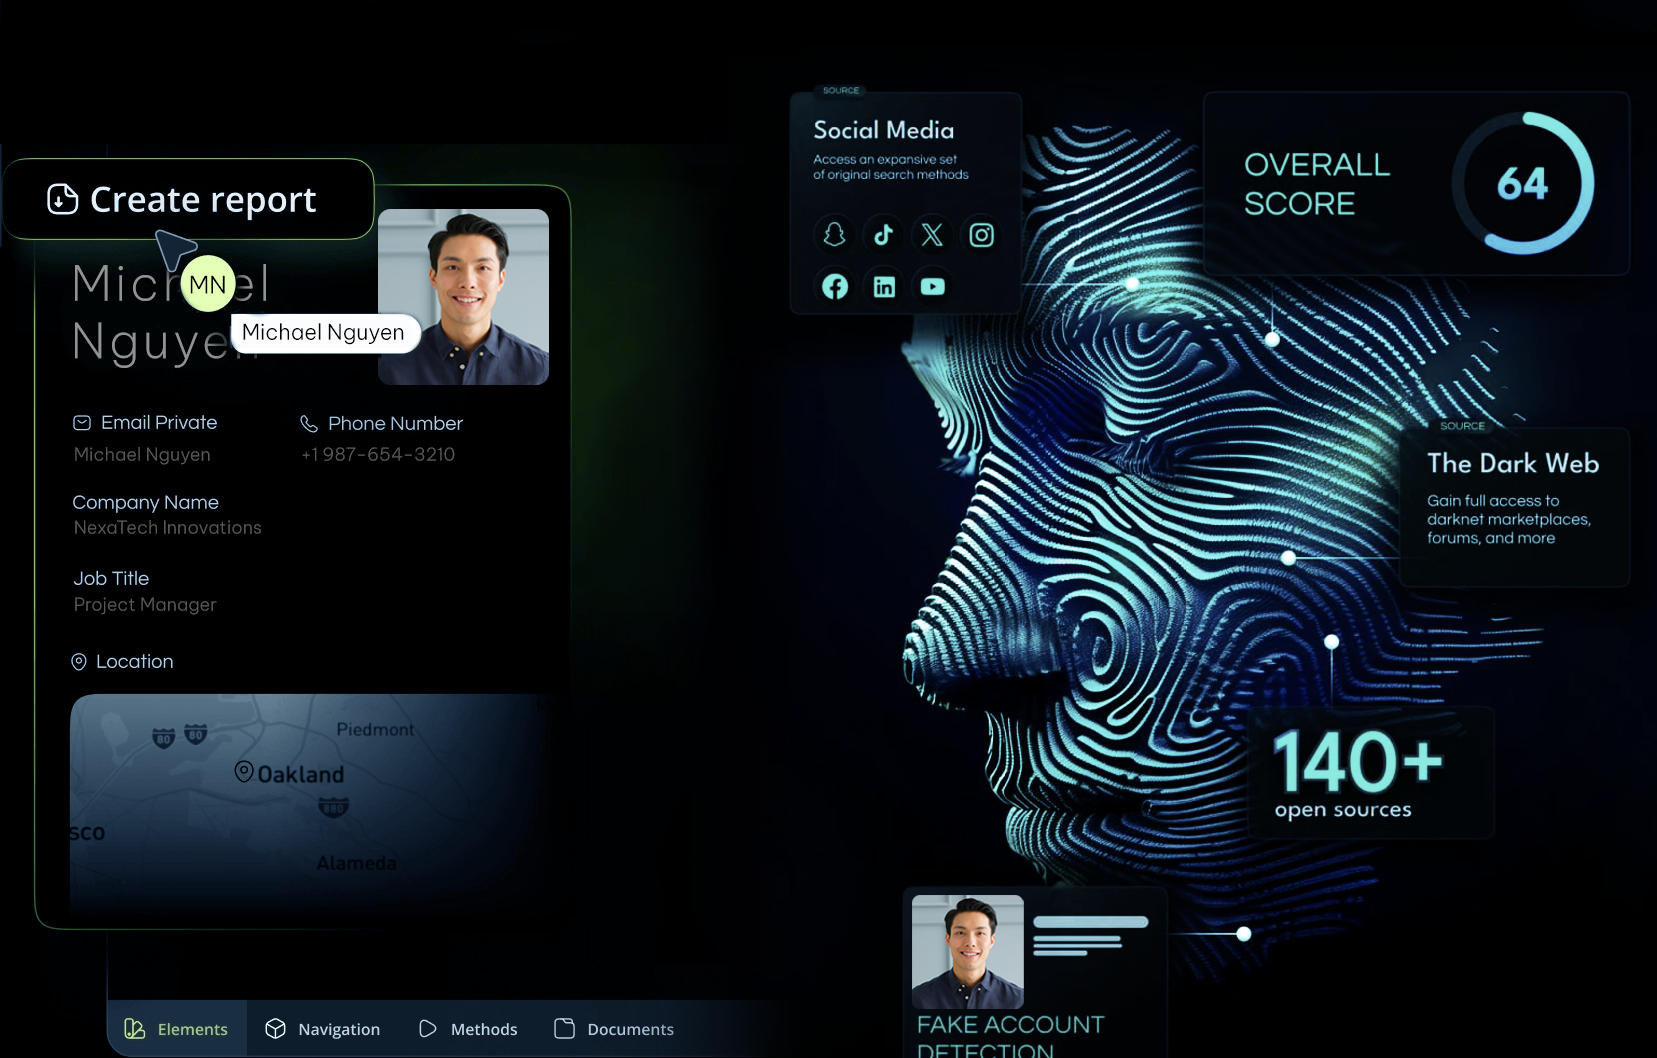This screenshot has height=1058, width=1657.
Task: Open the Navigation tab
Action: click(322, 1029)
